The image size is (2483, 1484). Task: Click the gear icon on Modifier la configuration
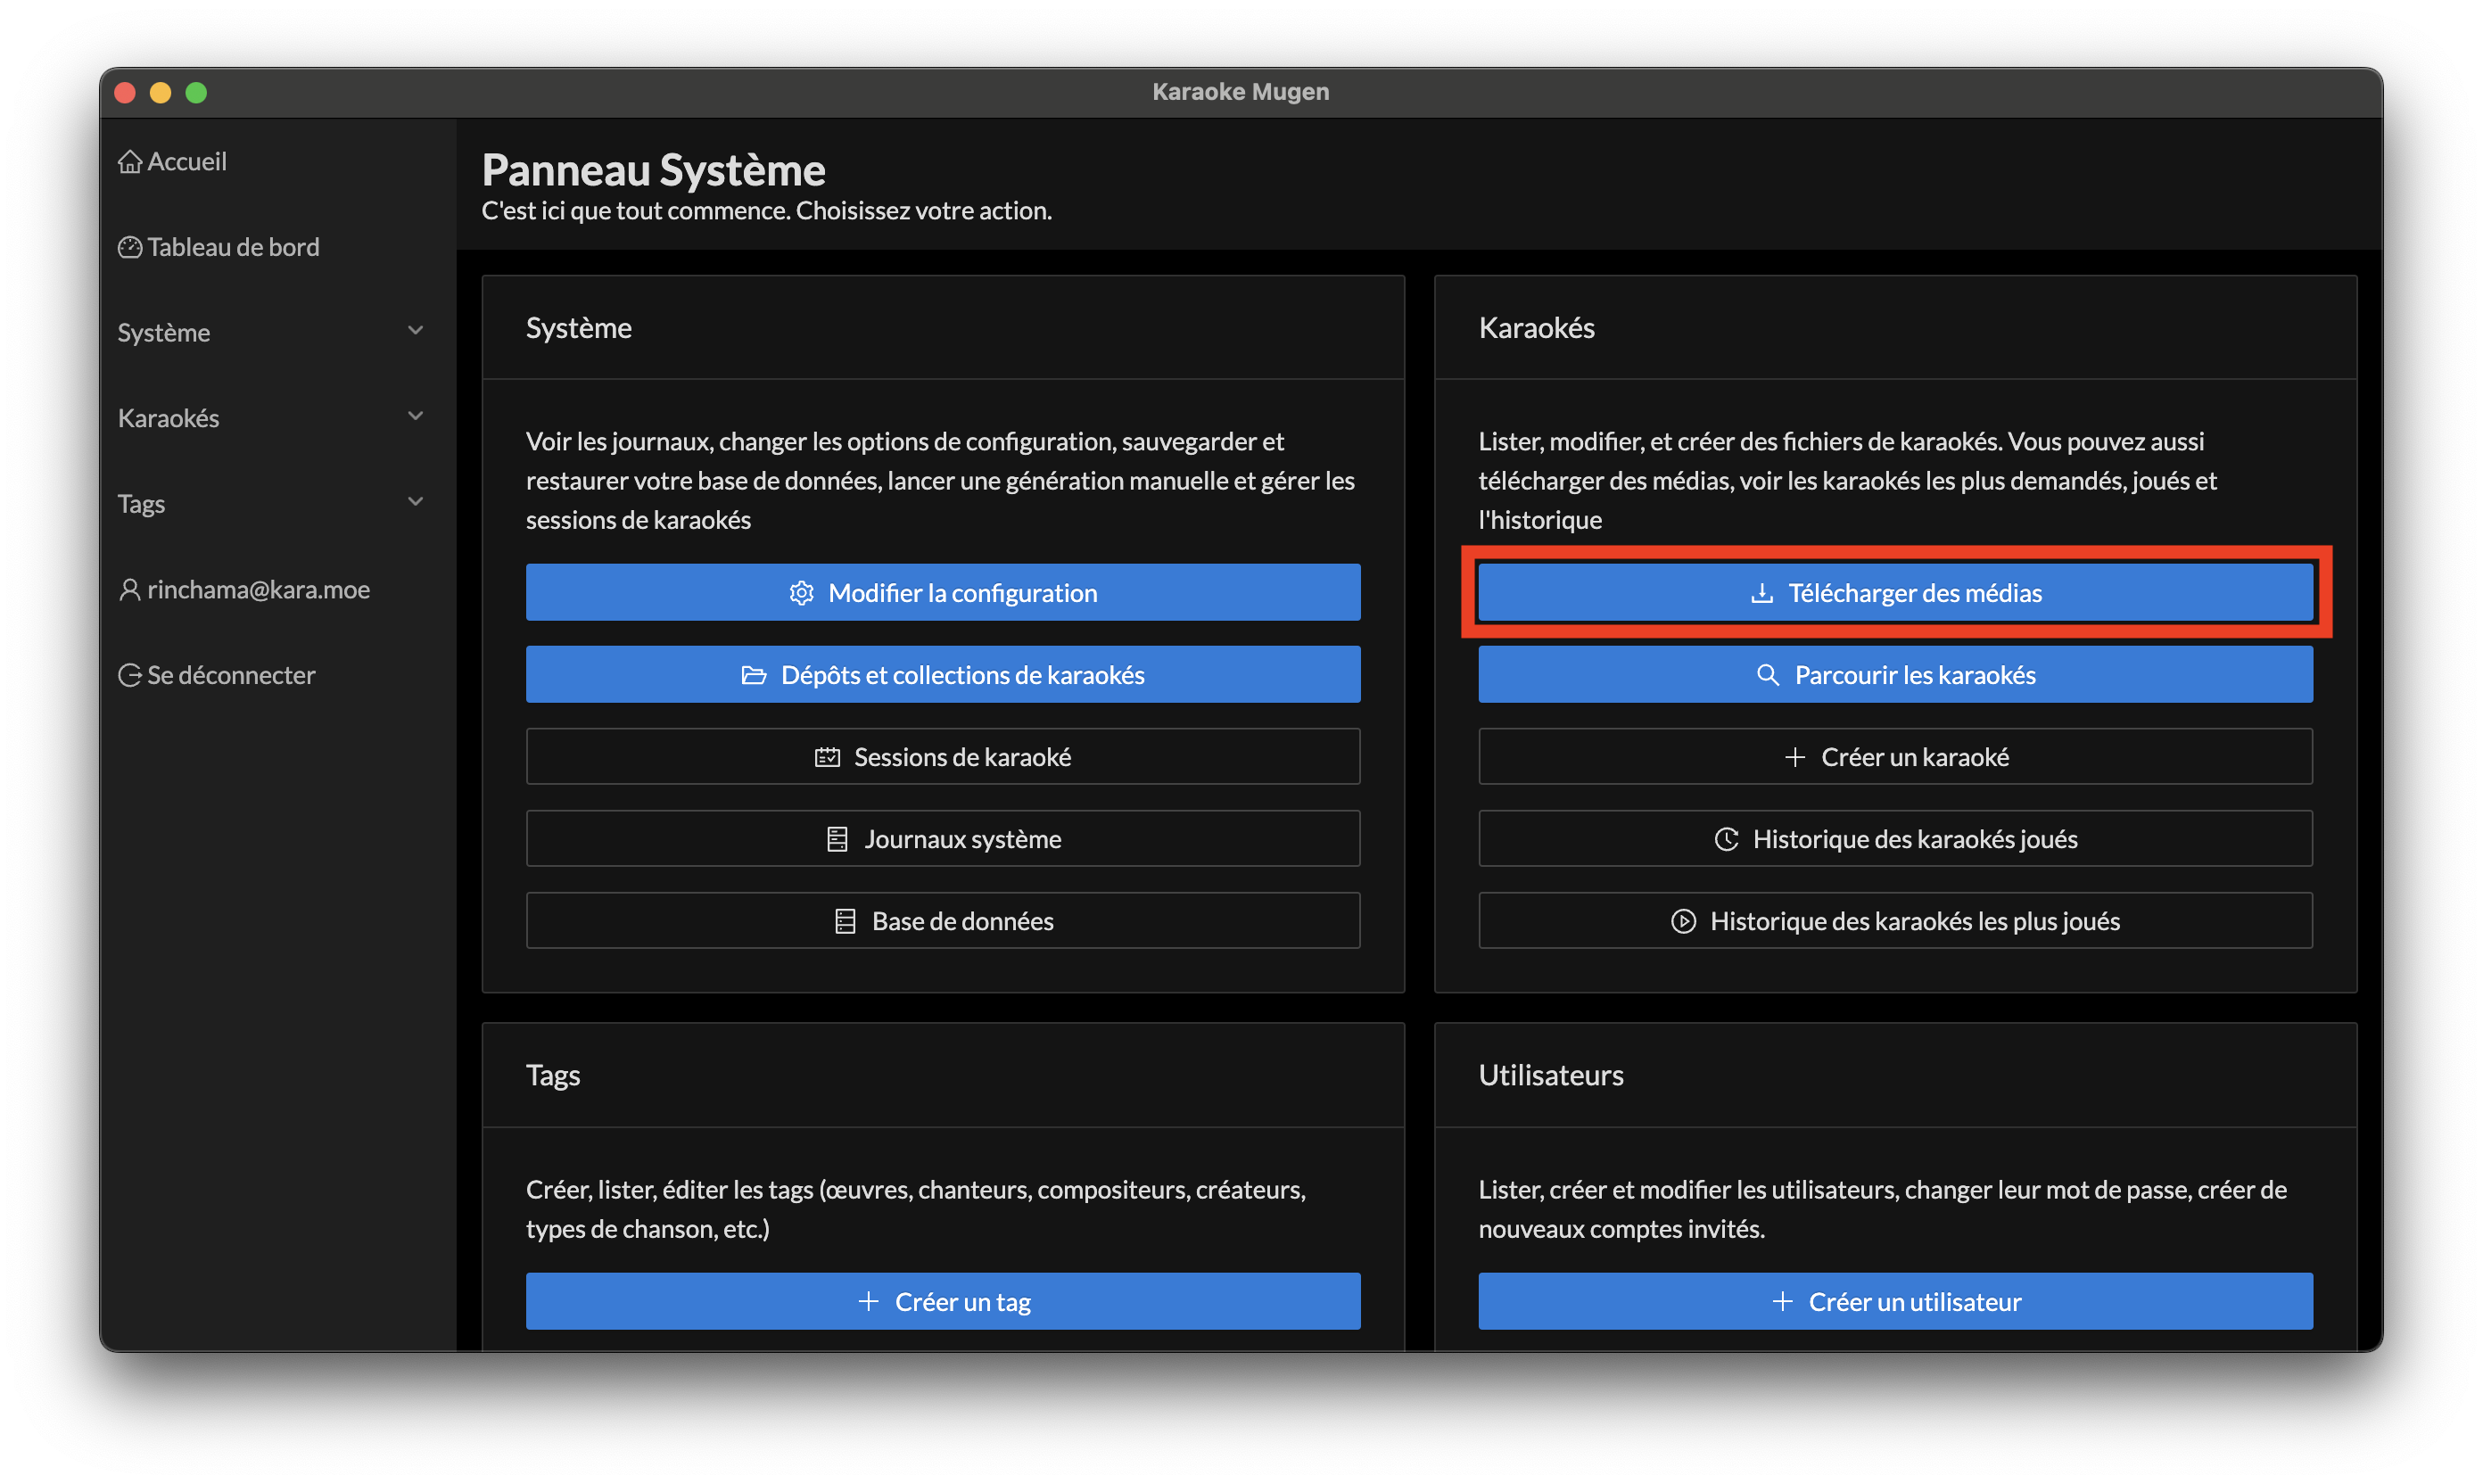[x=801, y=593]
